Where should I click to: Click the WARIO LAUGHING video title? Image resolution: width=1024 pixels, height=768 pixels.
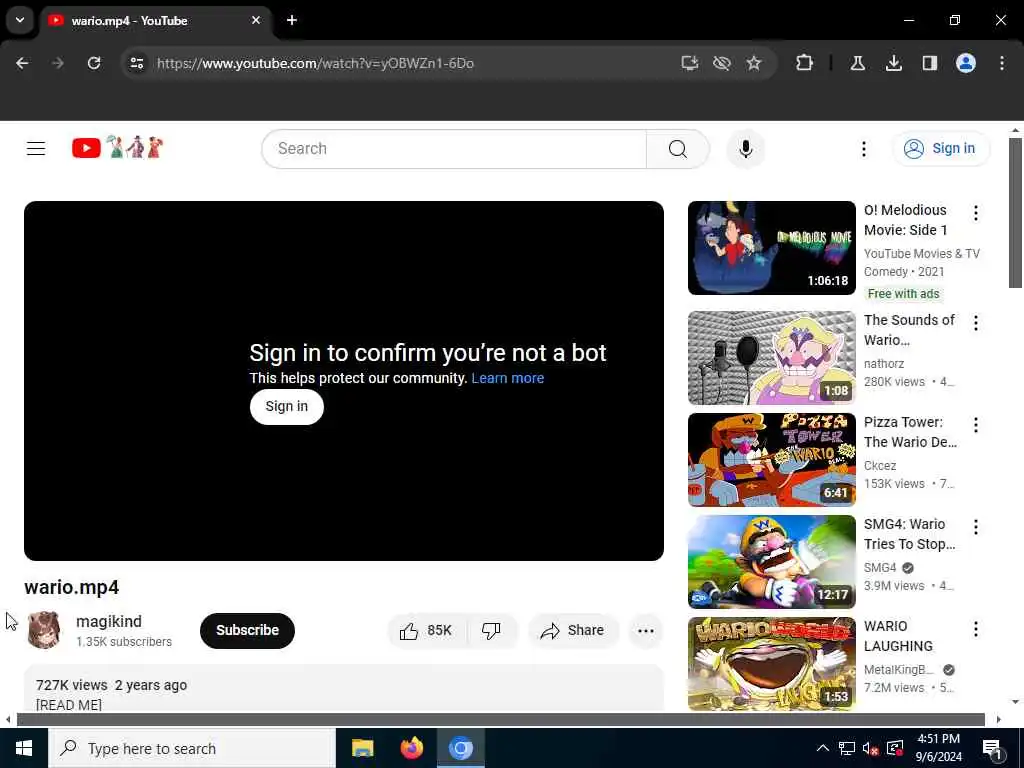(x=898, y=636)
